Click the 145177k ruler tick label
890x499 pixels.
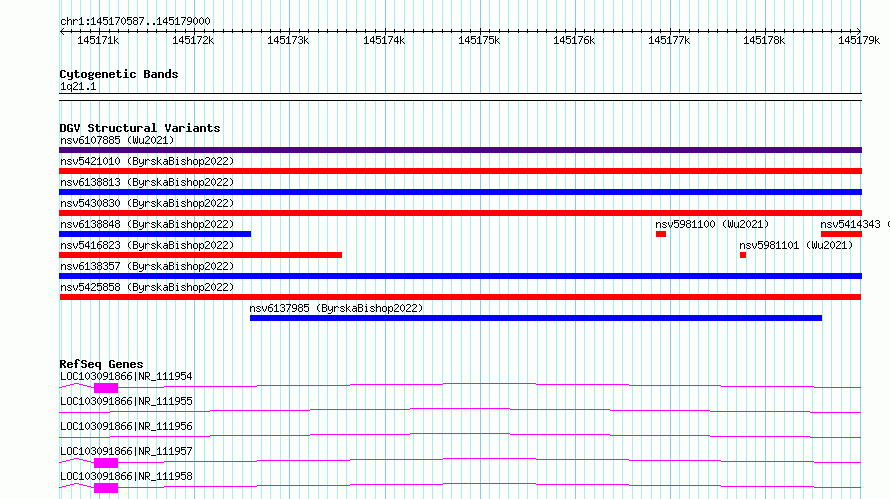click(x=669, y=40)
